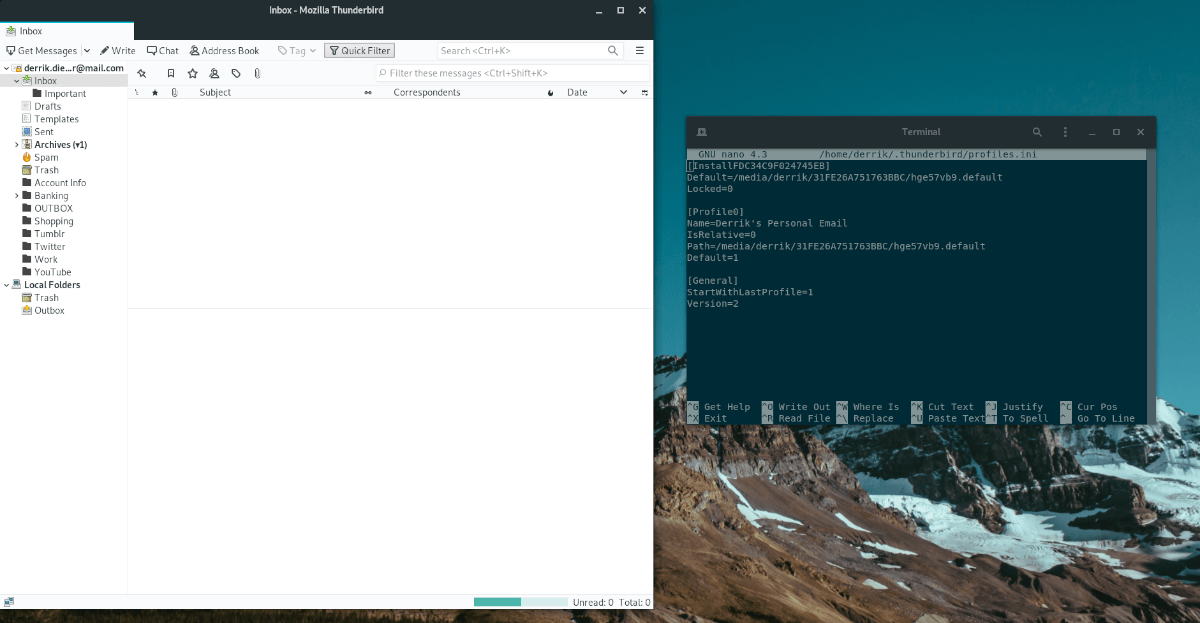Image resolution: width=1200 pixels, height=623 pixels.
Task: Expand the Archives folder
Action: click(x=18, y=144)
